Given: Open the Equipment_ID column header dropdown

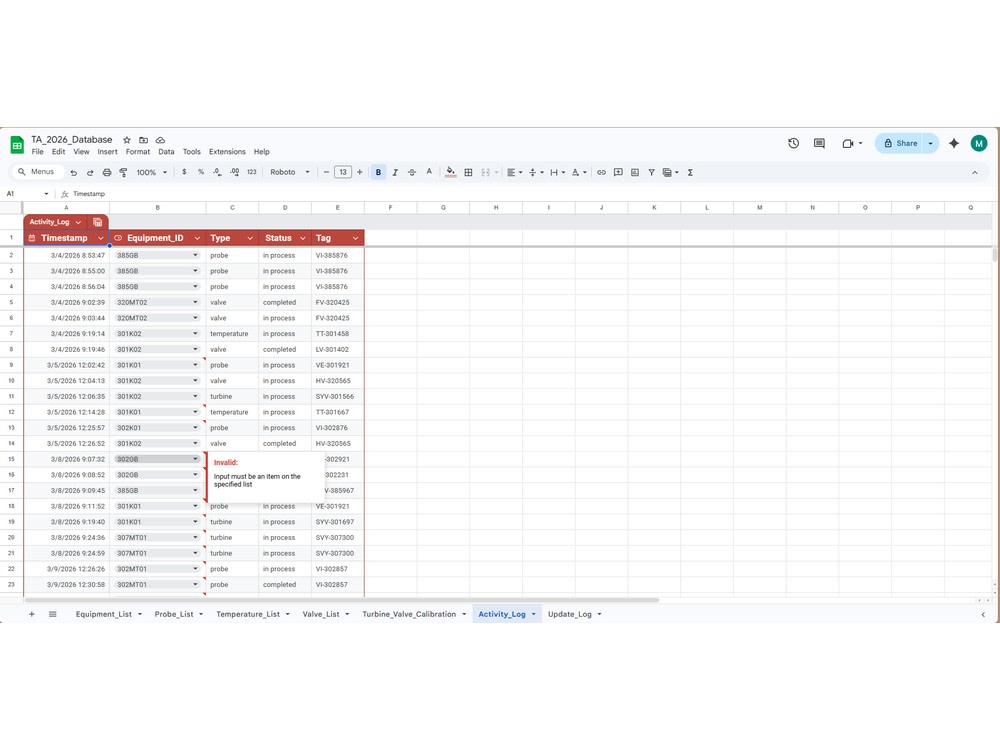Looking at the screenshot, I should click(197, 238).
